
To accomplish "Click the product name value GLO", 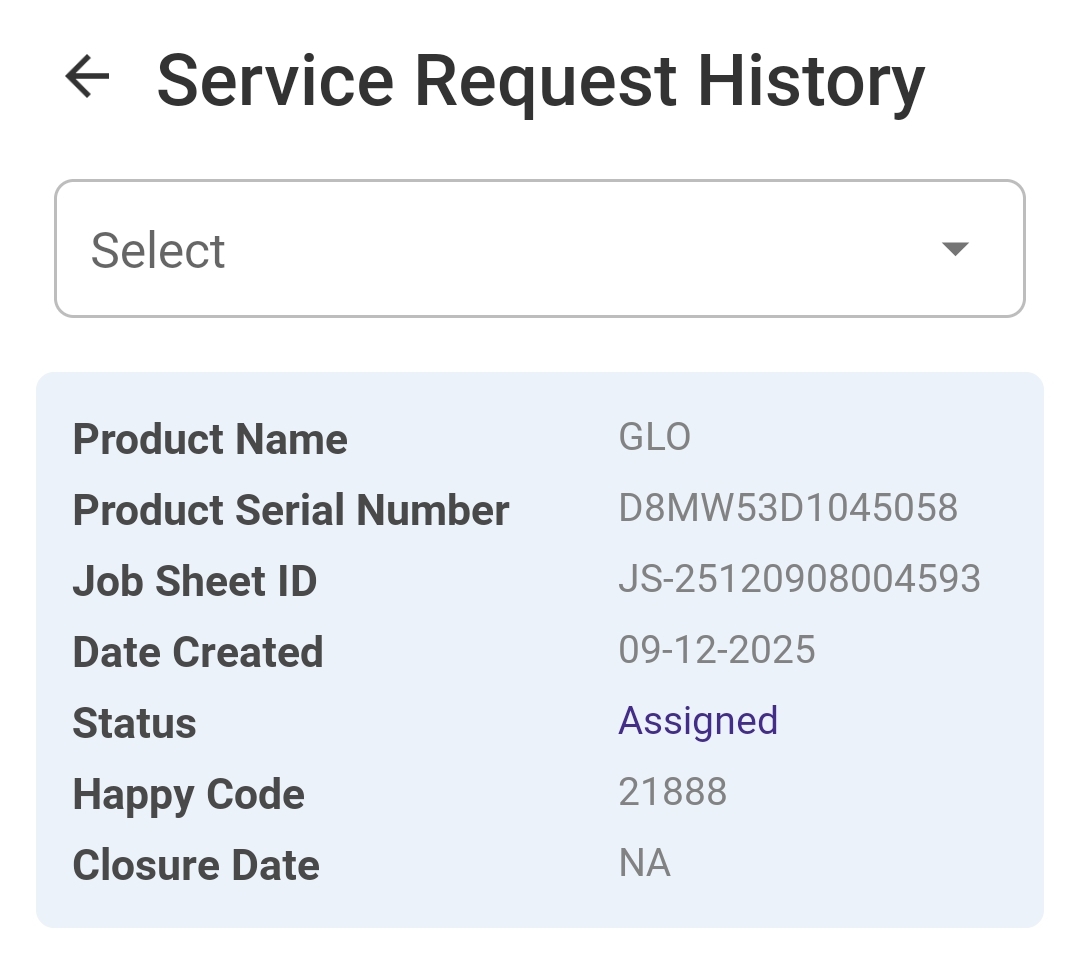I will click(x=654, y=437).
